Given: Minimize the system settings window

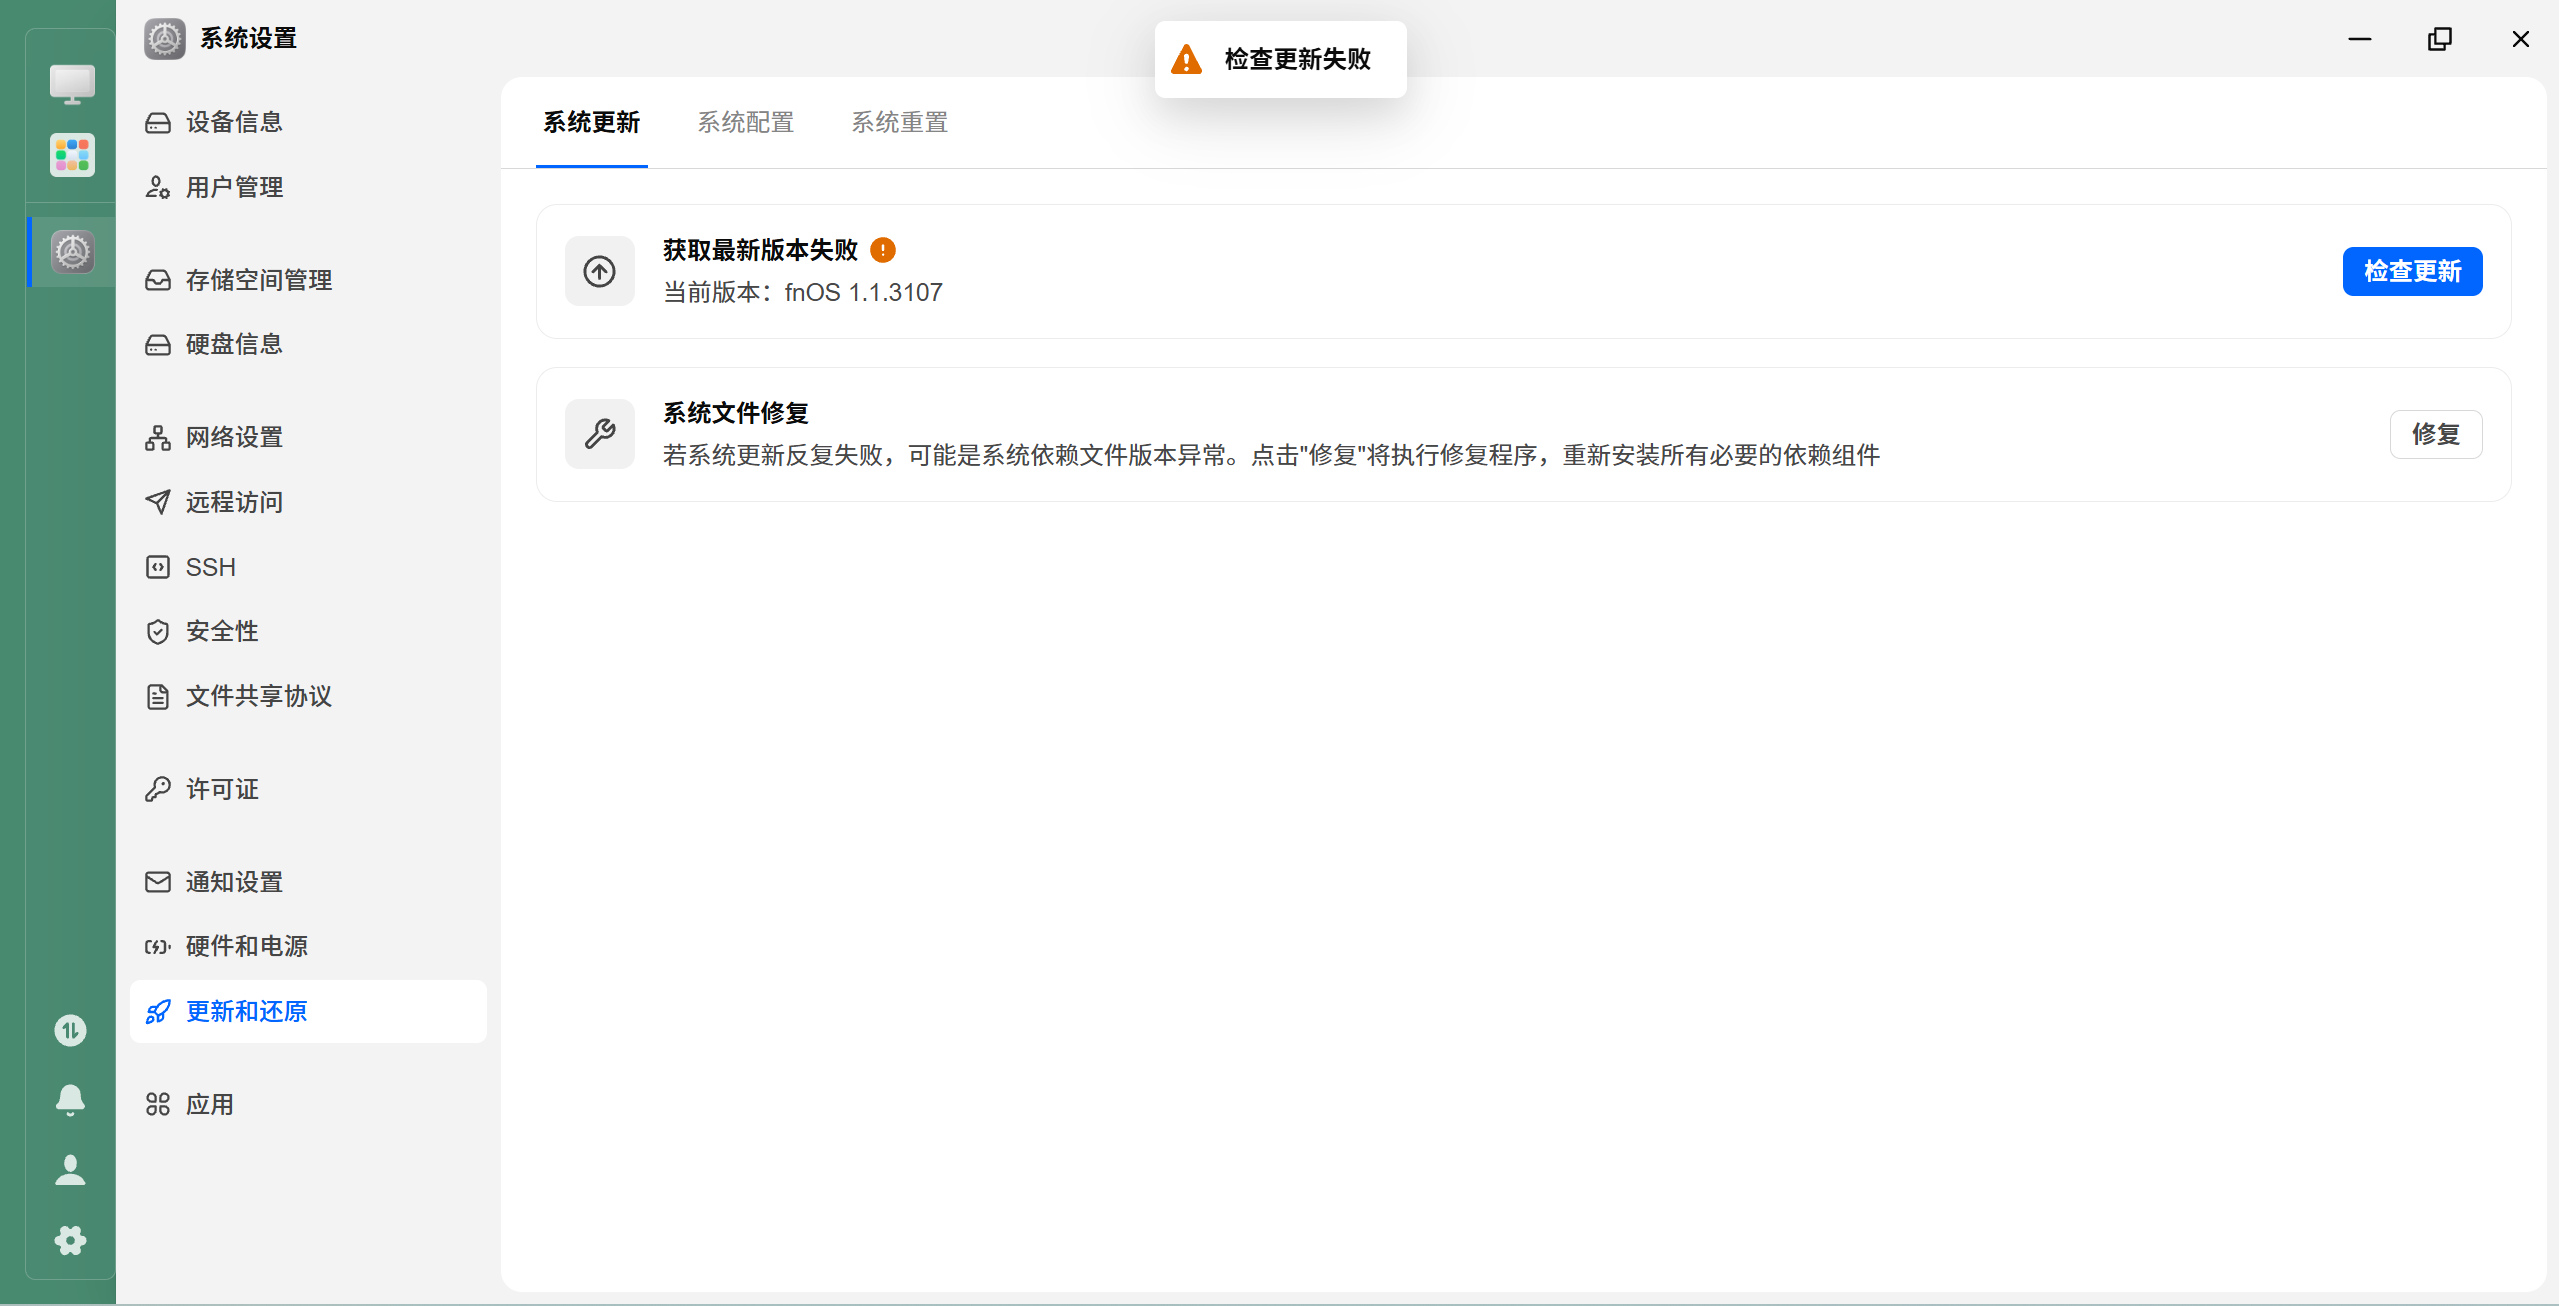Looking at the screenshot, I should 2360,39.
